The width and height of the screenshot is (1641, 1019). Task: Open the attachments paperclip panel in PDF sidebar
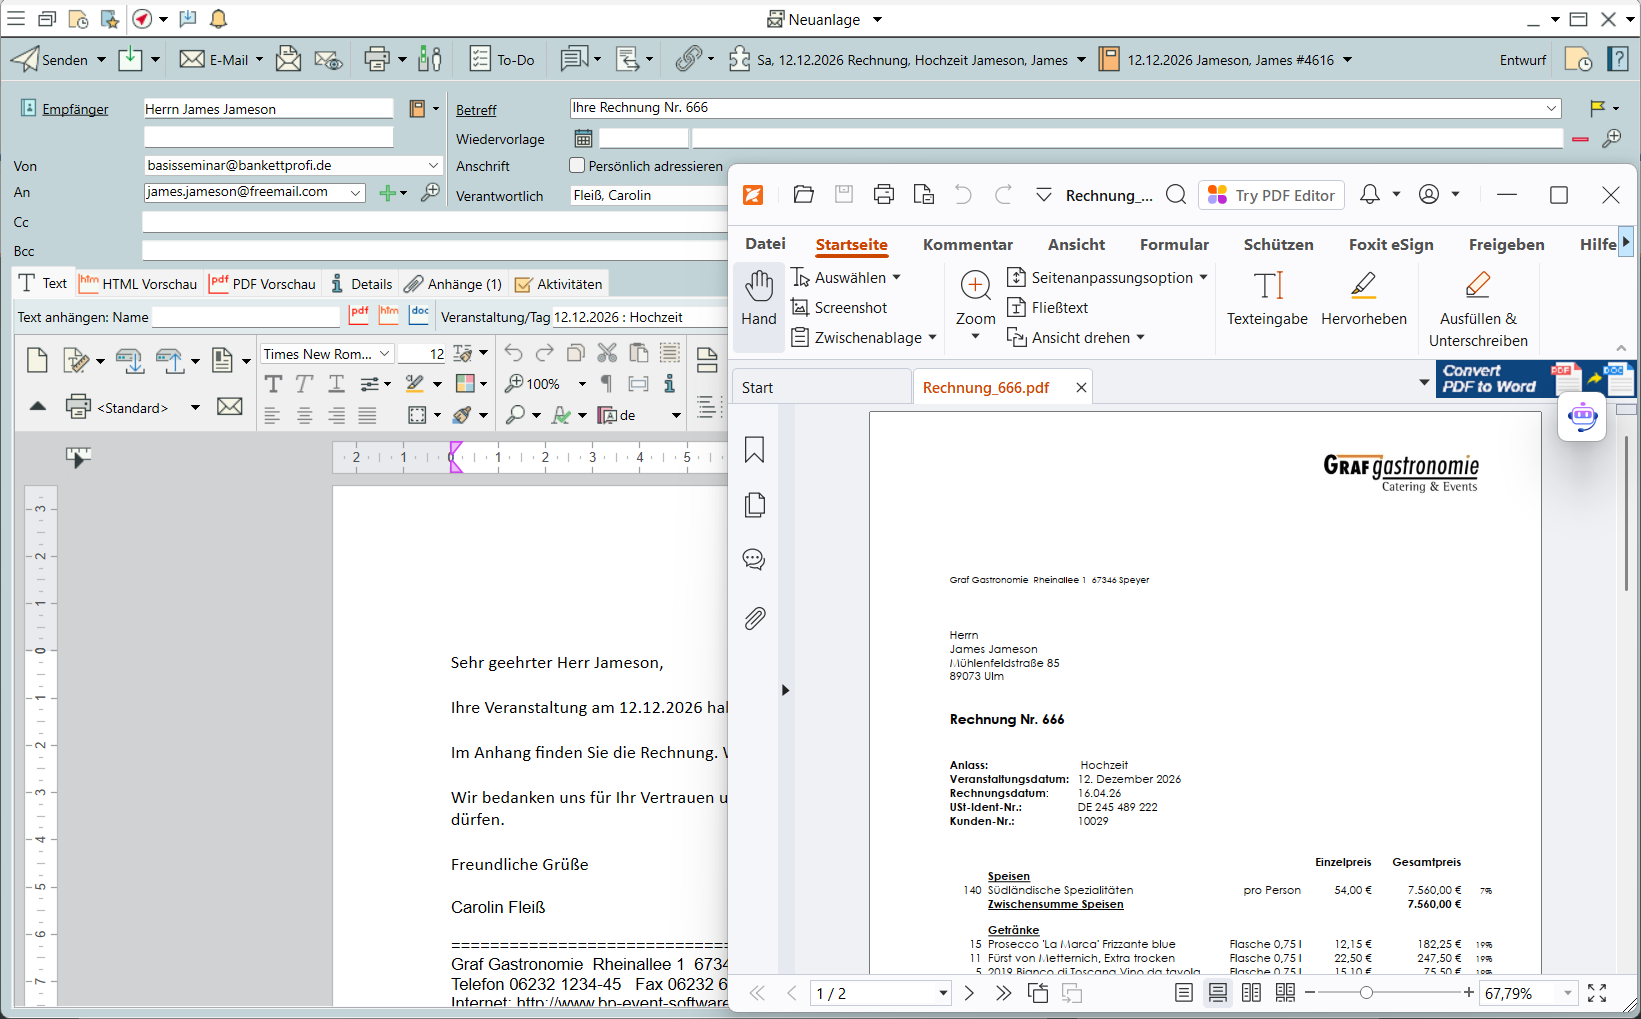[754, 619]
